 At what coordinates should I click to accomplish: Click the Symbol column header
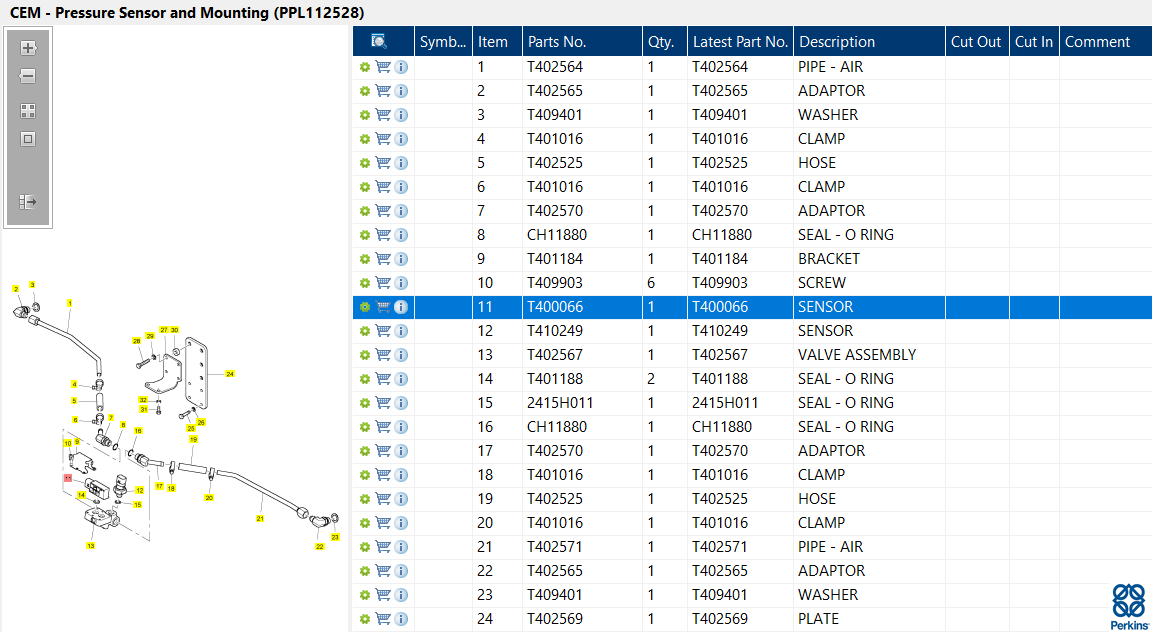444,41
